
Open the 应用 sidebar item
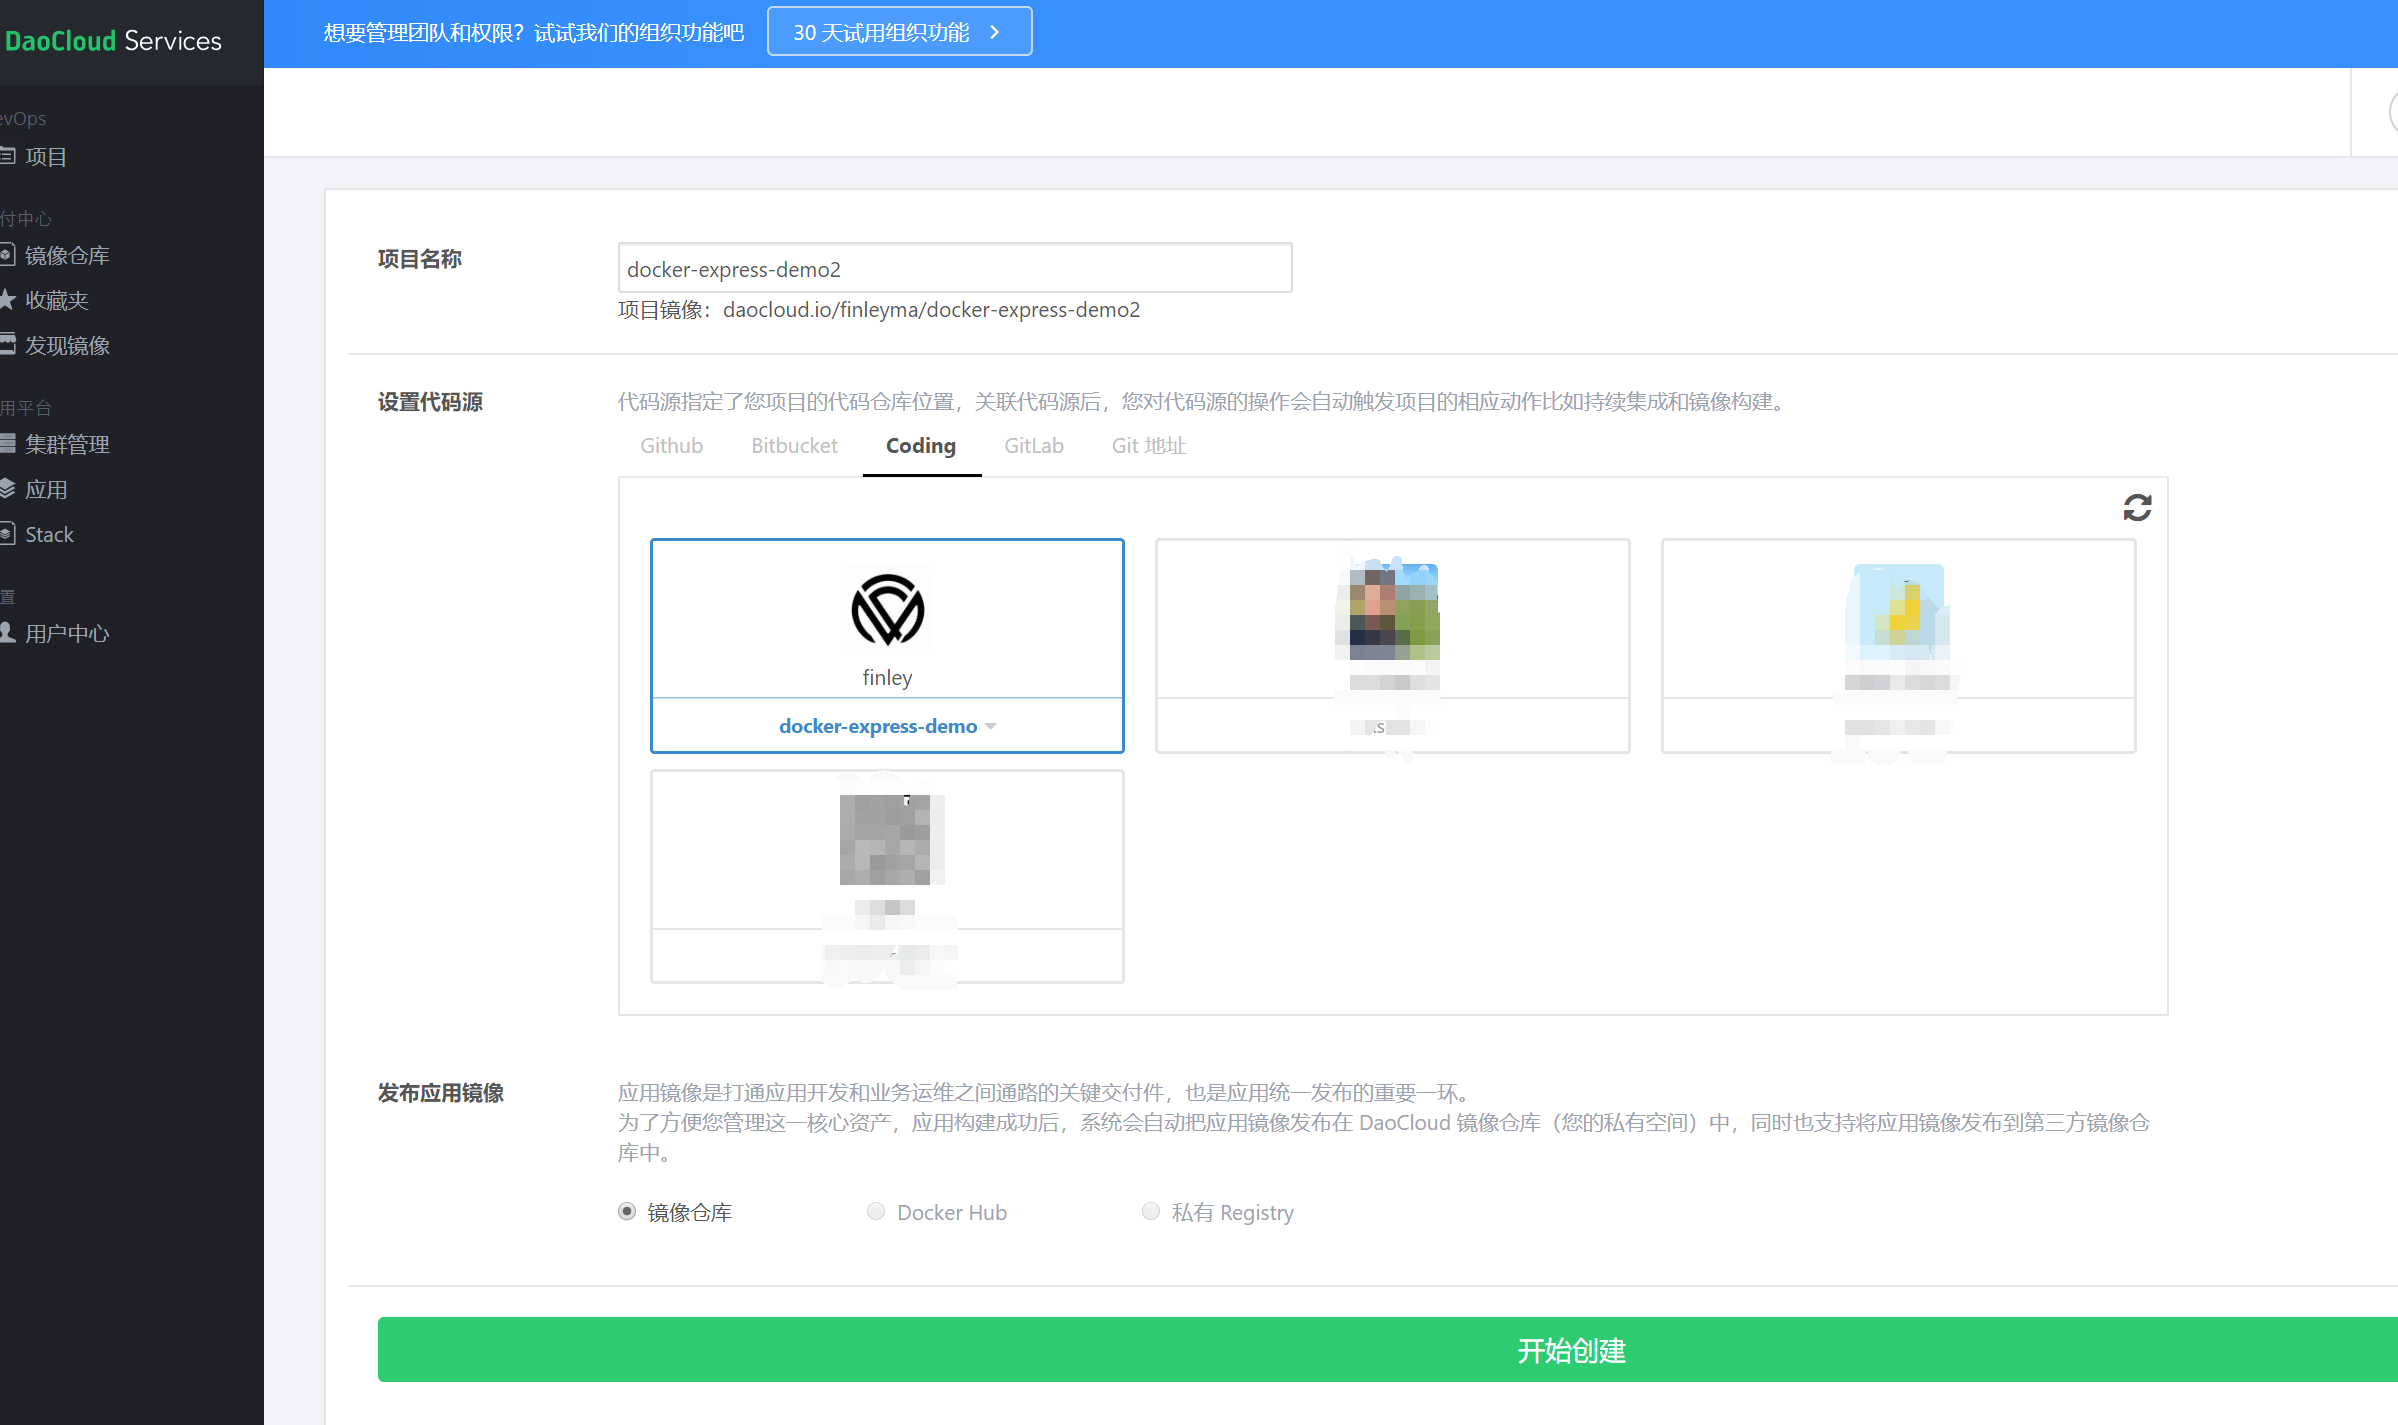click(46, 490)
